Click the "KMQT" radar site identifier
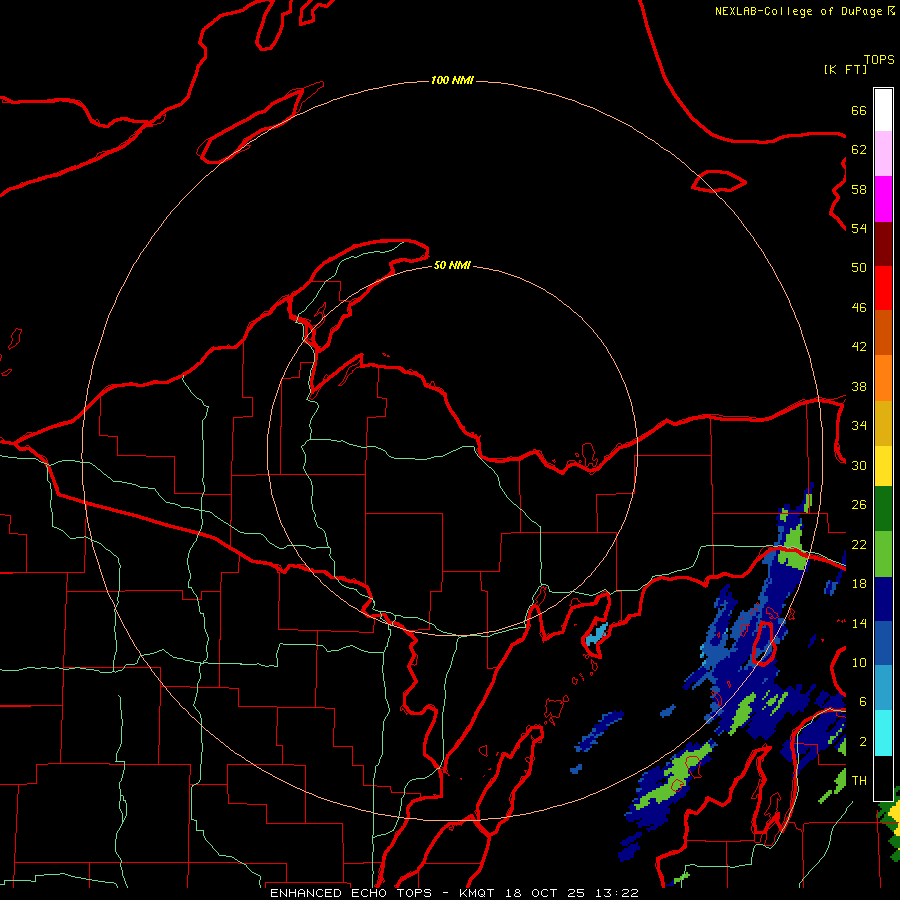This screenshot has width=900, height=900. [x=478, y=893]
